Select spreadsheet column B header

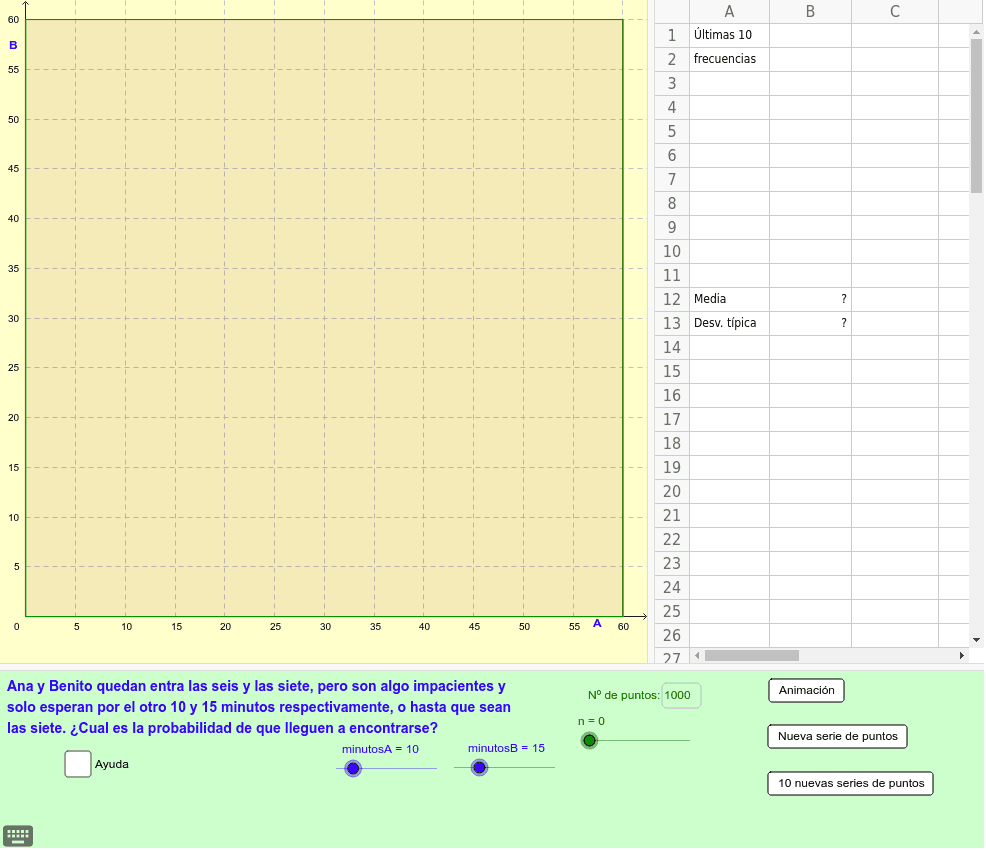click(x=811, y=11)
